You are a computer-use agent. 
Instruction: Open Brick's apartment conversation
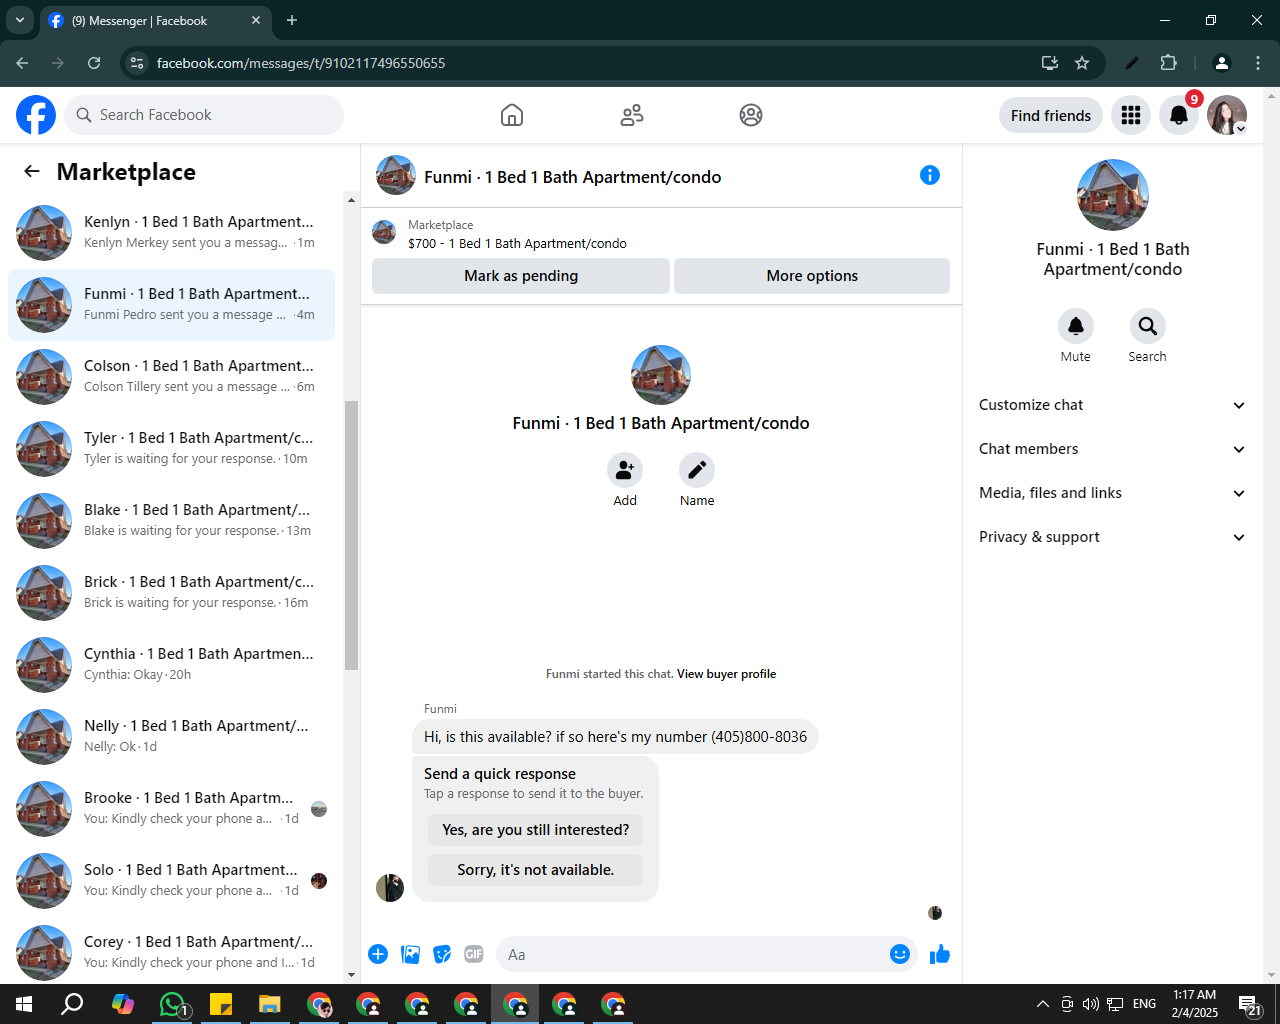click(x=171, y=592)
